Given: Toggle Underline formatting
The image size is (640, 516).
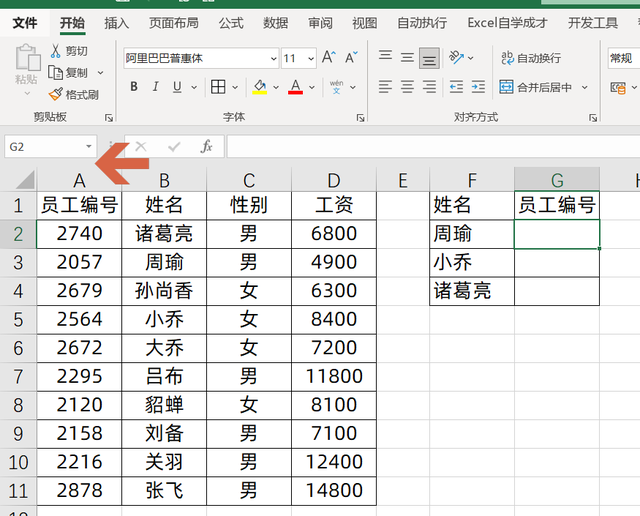Looking at the screenshot, I should pyautogui.click(x=177, y=87).
